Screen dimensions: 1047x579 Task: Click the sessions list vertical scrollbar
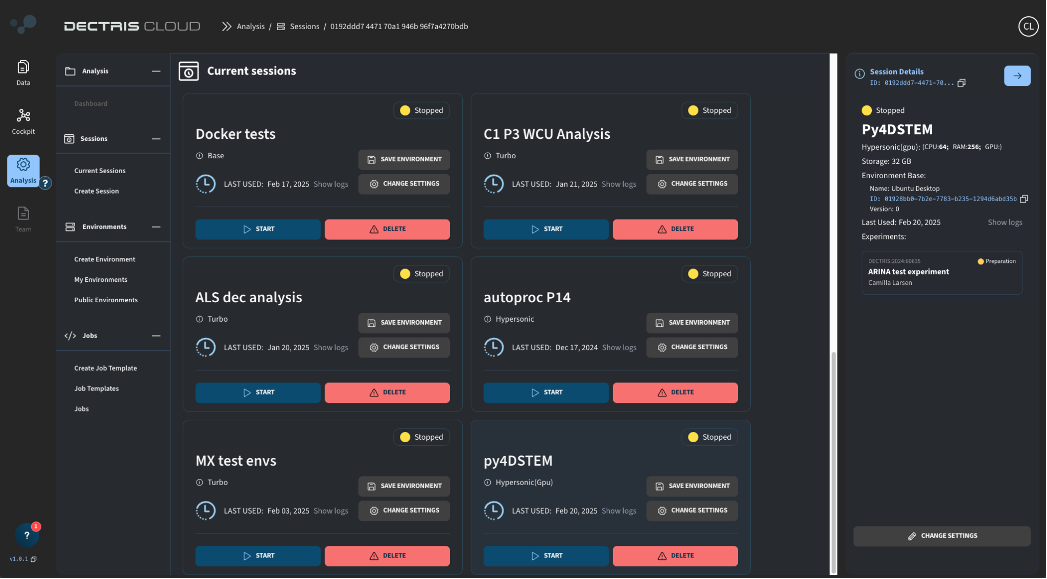tap(833, 461)
